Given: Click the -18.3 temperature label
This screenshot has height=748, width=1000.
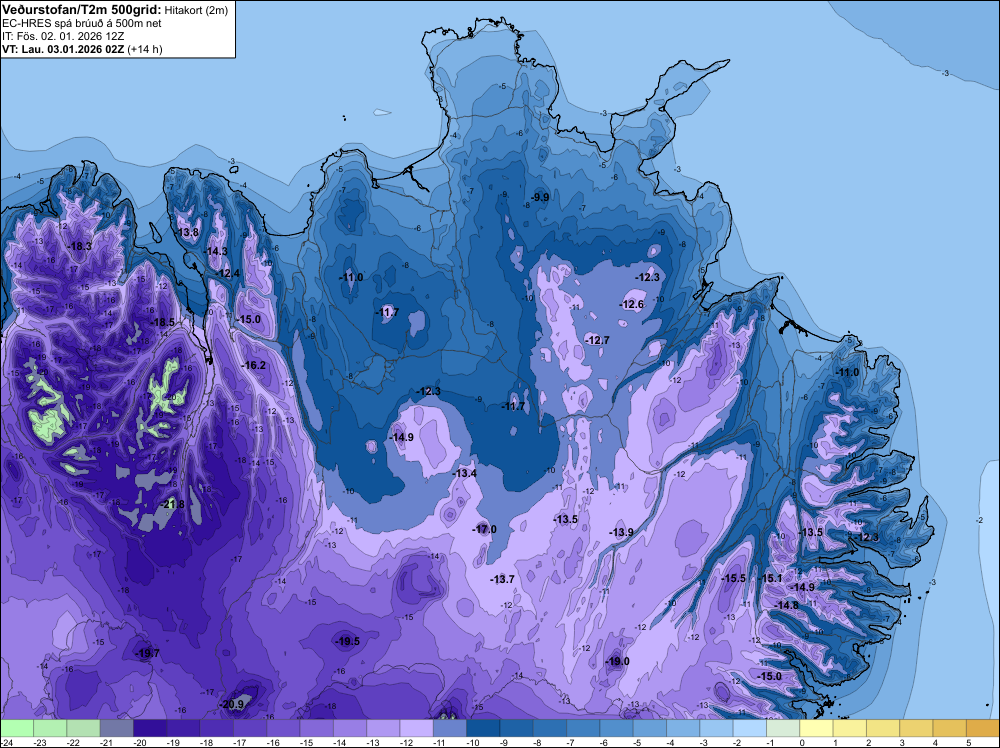Looking at the screenshot, I should pos(80,246).
